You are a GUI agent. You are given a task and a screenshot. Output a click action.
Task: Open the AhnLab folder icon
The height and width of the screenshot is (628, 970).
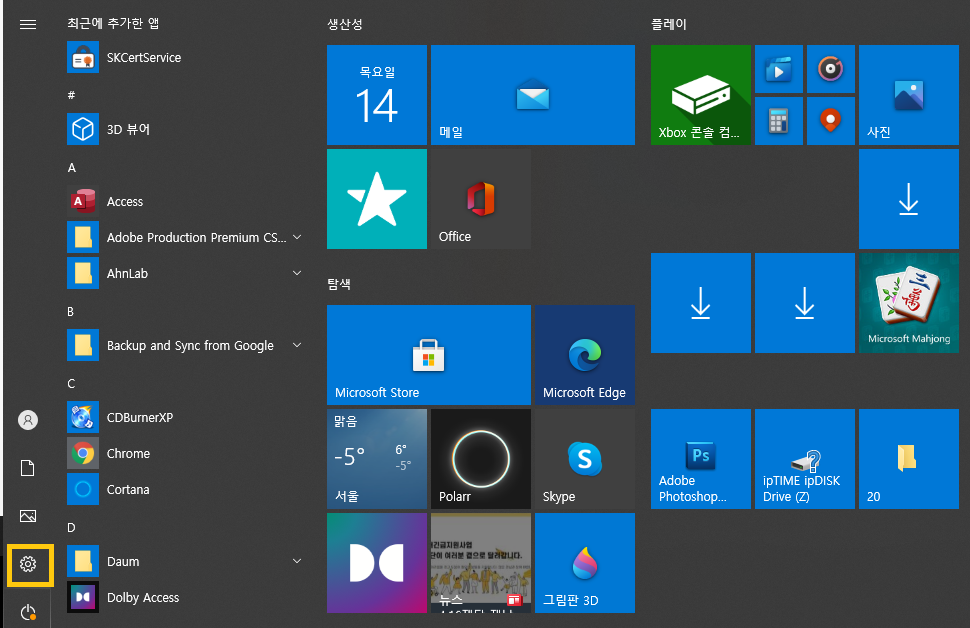click(83, 273)
